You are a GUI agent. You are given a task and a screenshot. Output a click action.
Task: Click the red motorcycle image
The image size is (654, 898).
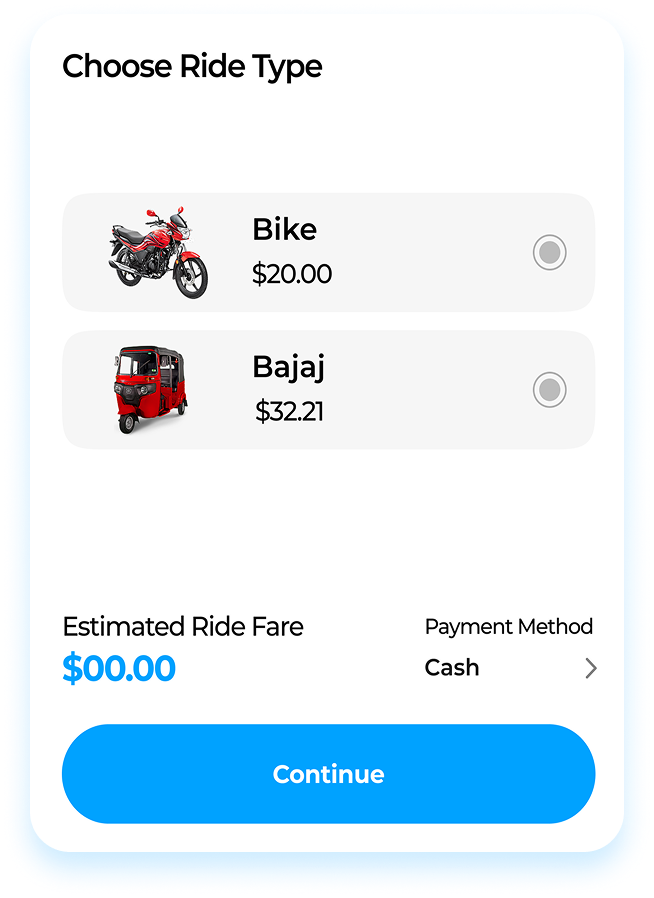coord(158,253)
